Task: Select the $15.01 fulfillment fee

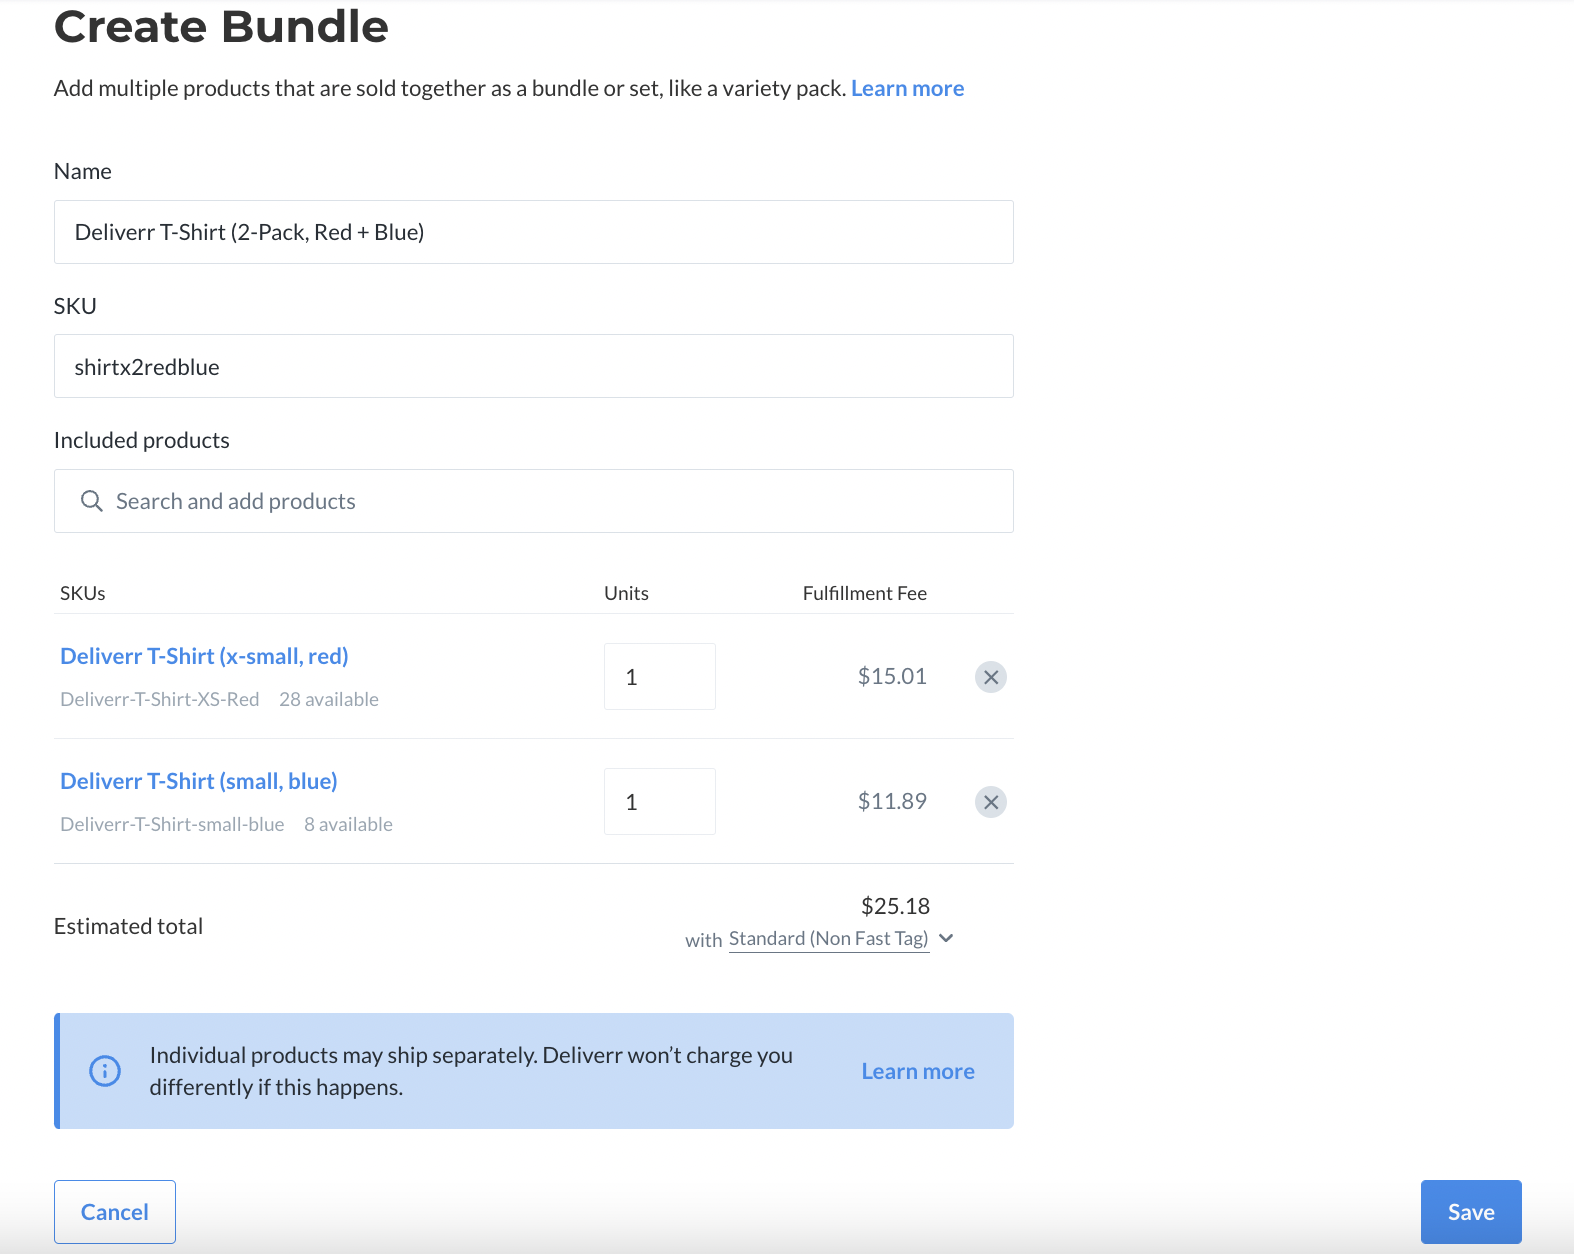Action: [892, 676]
